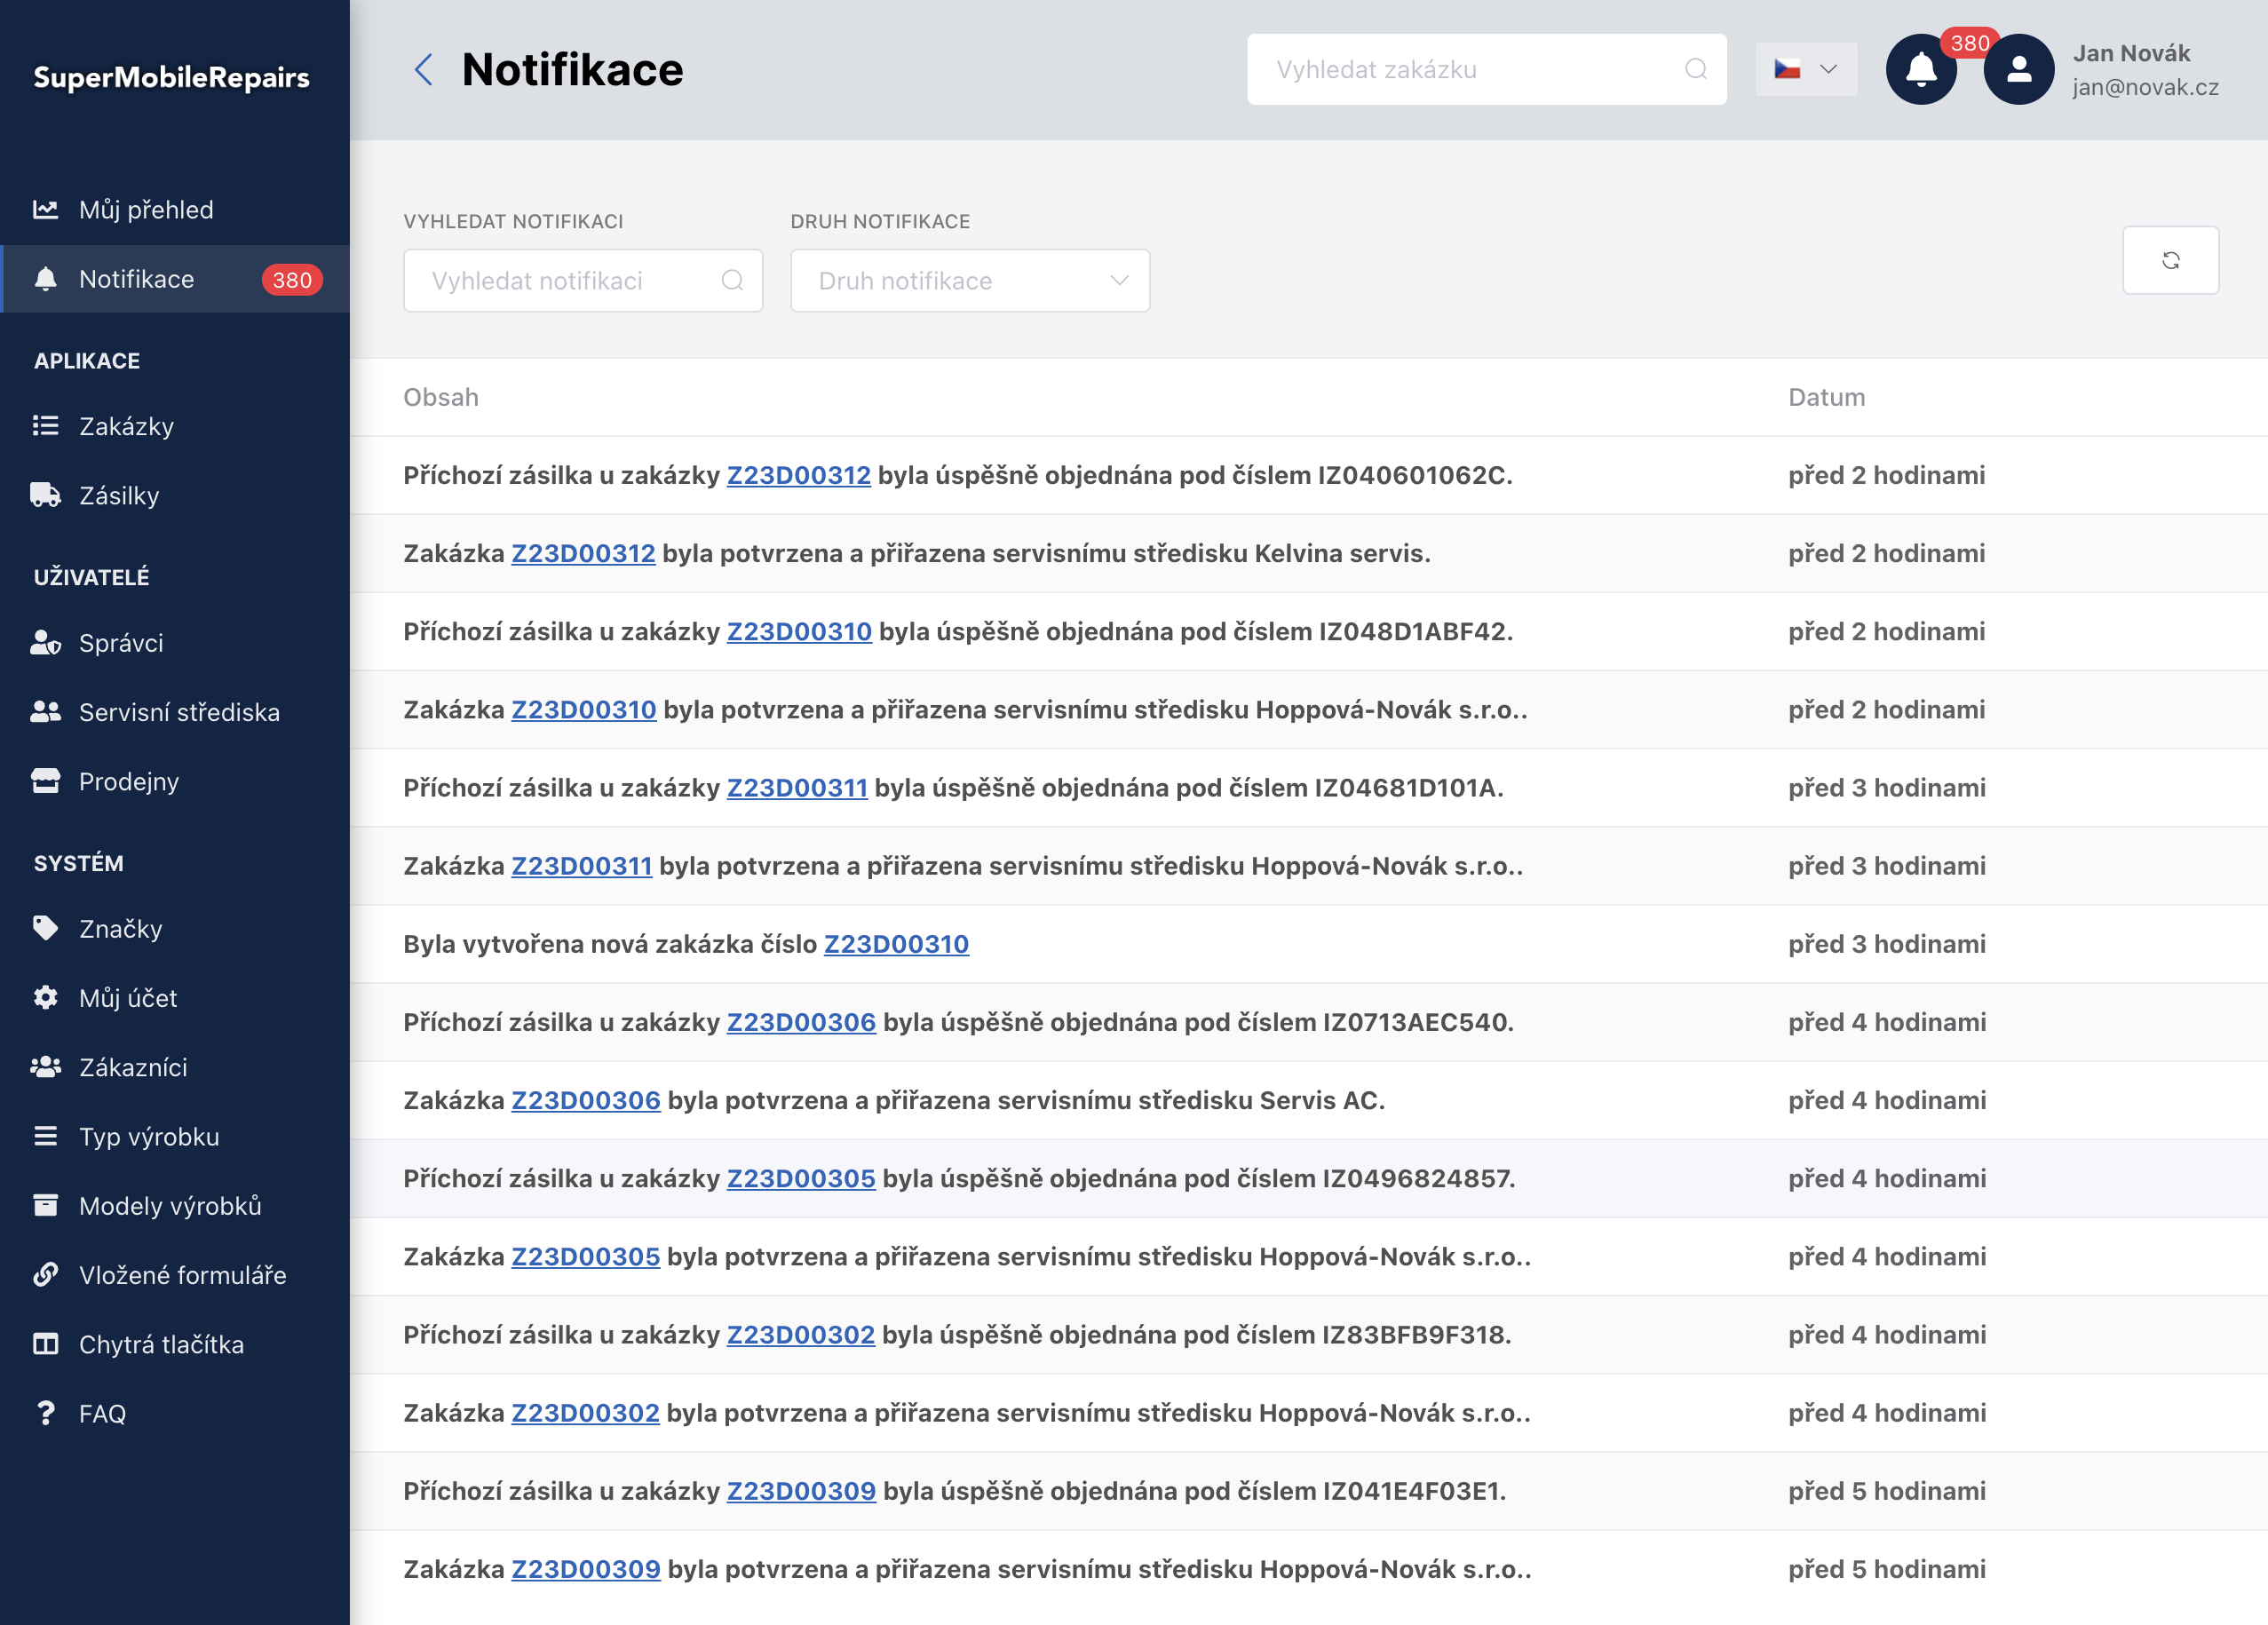Click 'před 2 hodinami' in IZ040601062C row

pyautogui.click(x=1886, y=475)
